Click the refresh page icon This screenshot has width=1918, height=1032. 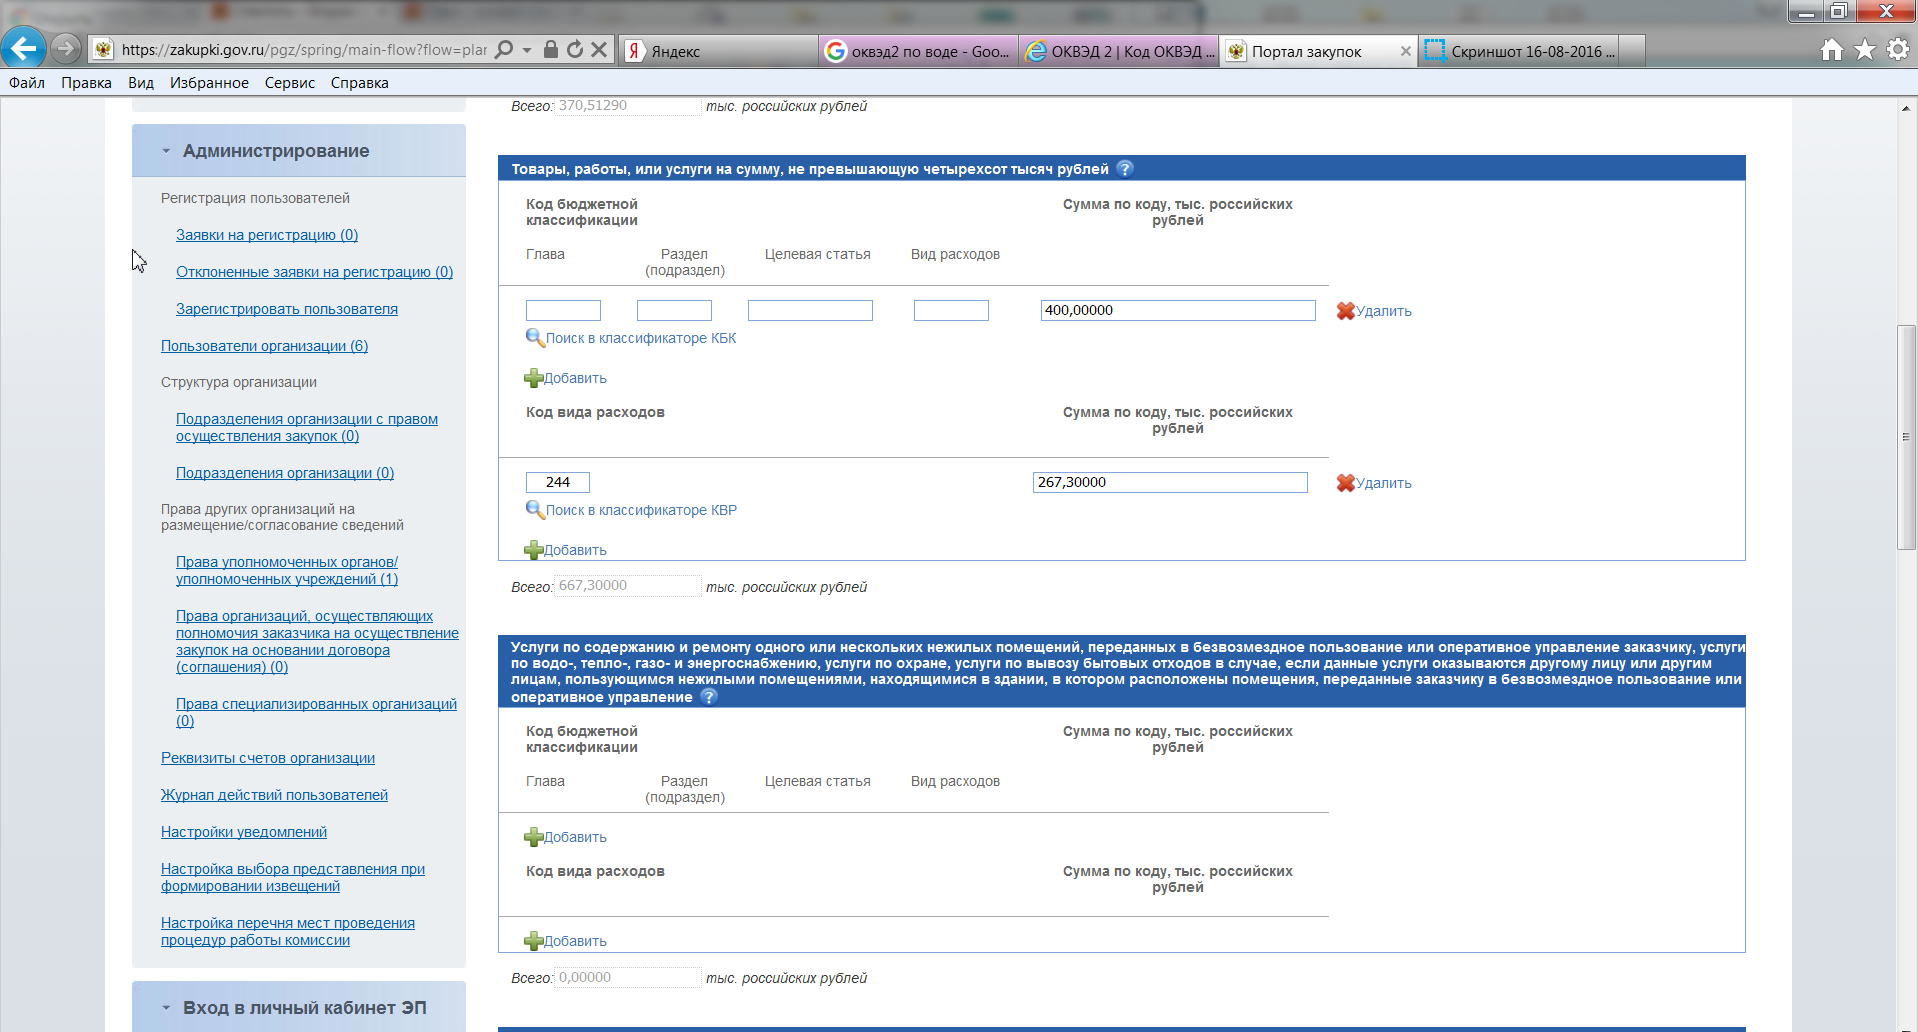(575, 49)
